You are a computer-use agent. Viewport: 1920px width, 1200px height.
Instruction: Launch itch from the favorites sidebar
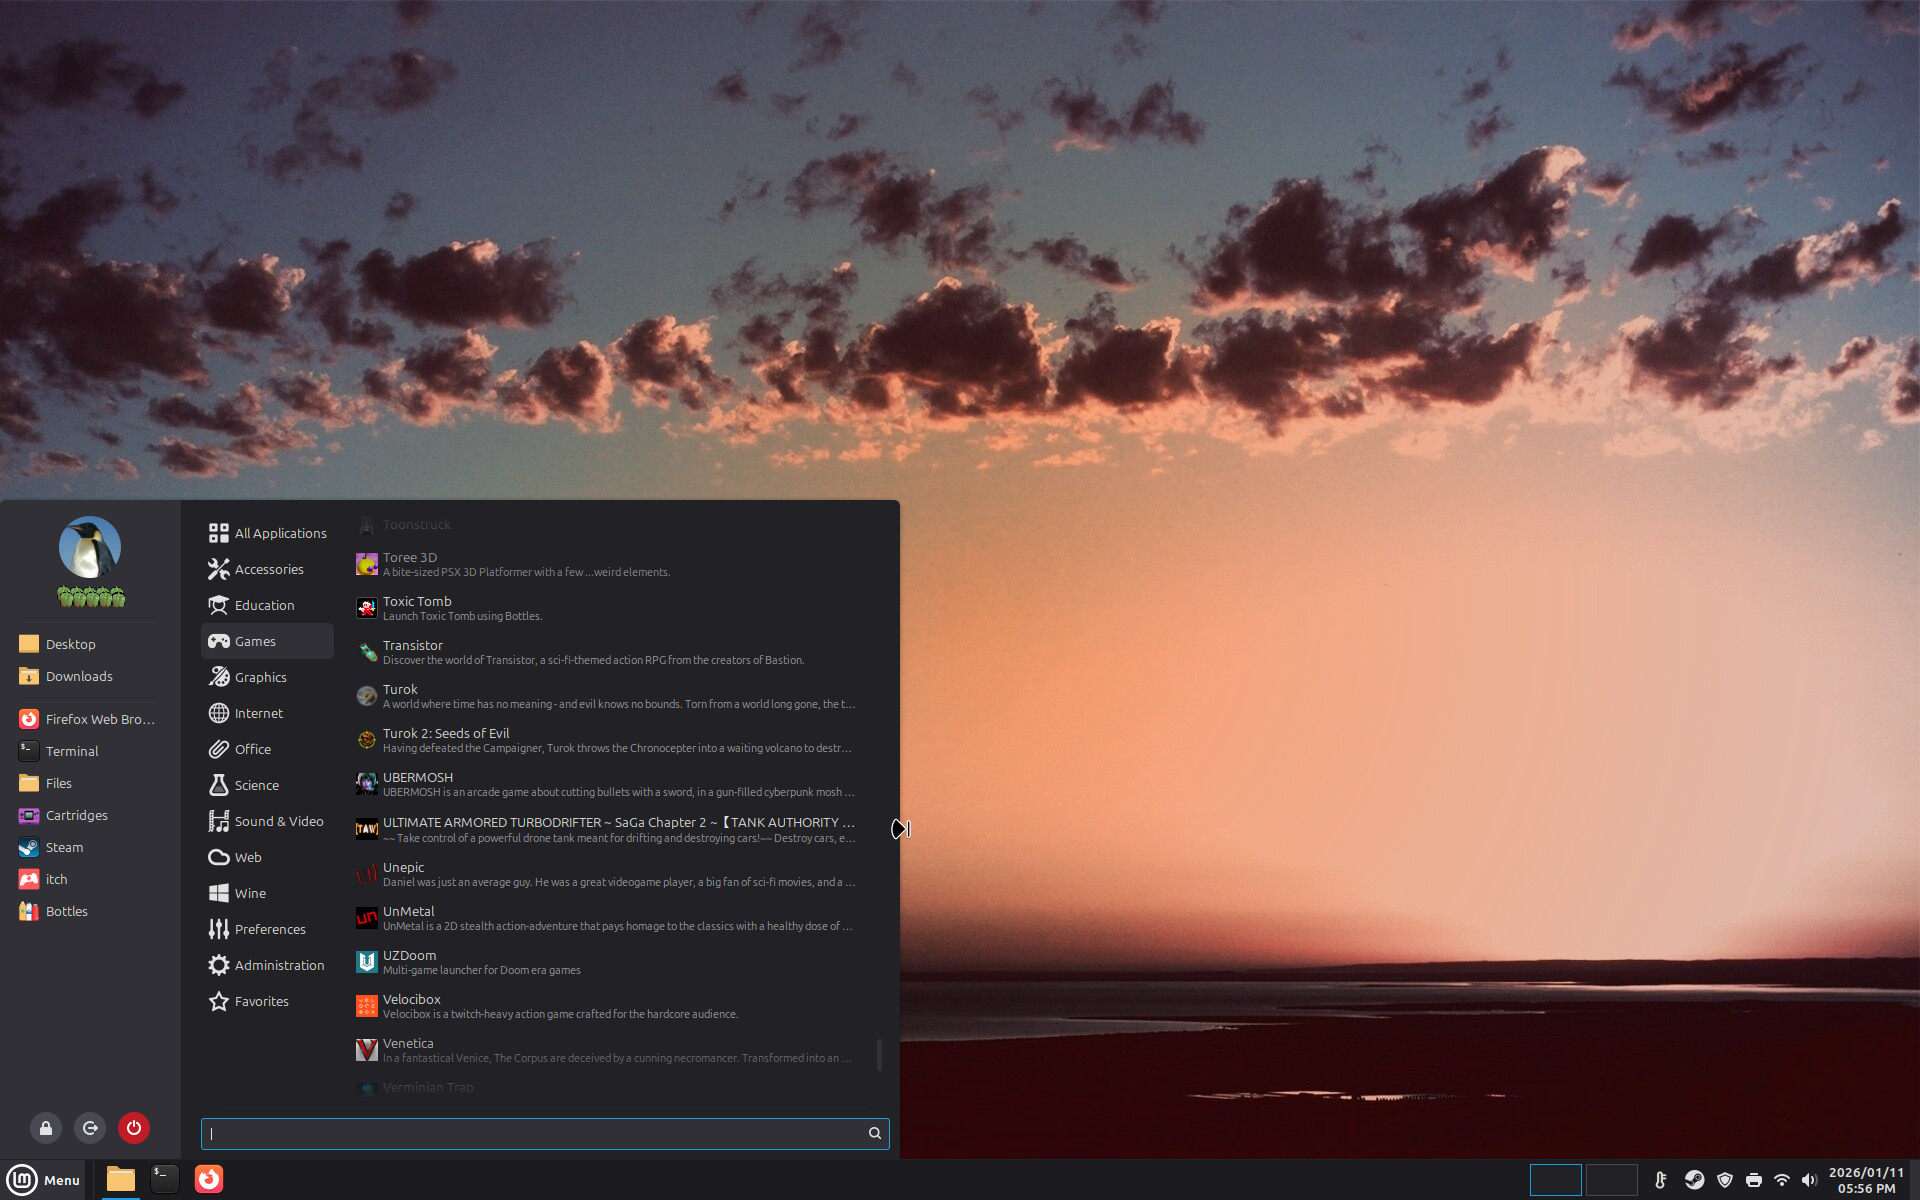(x=56, y=879)
